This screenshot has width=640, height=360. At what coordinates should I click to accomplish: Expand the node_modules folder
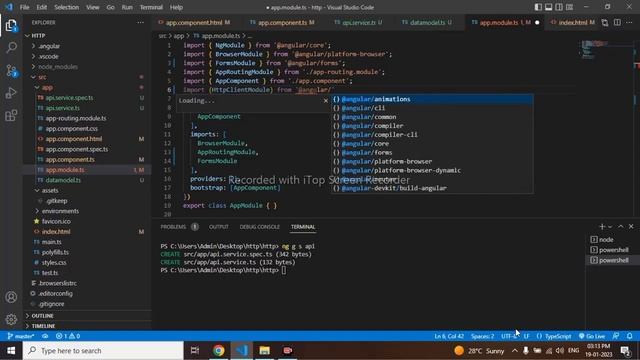pos(58,67)
